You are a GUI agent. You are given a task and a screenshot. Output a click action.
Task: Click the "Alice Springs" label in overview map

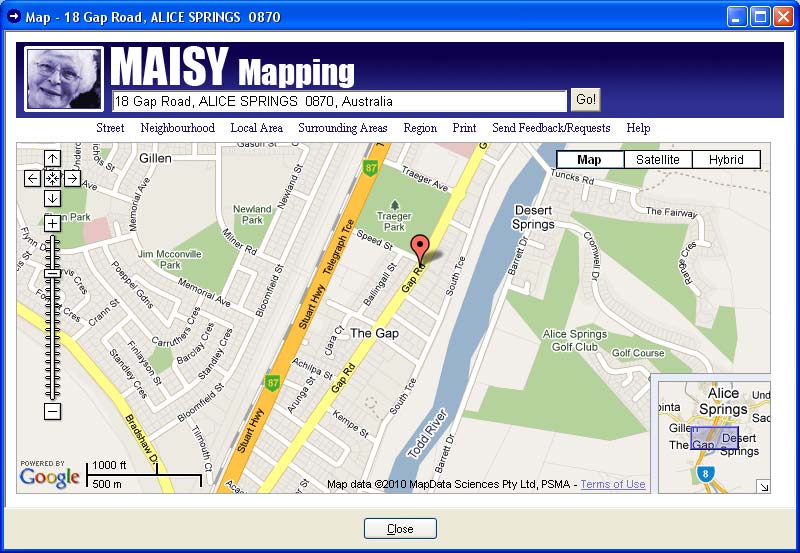tap(723, 401)
